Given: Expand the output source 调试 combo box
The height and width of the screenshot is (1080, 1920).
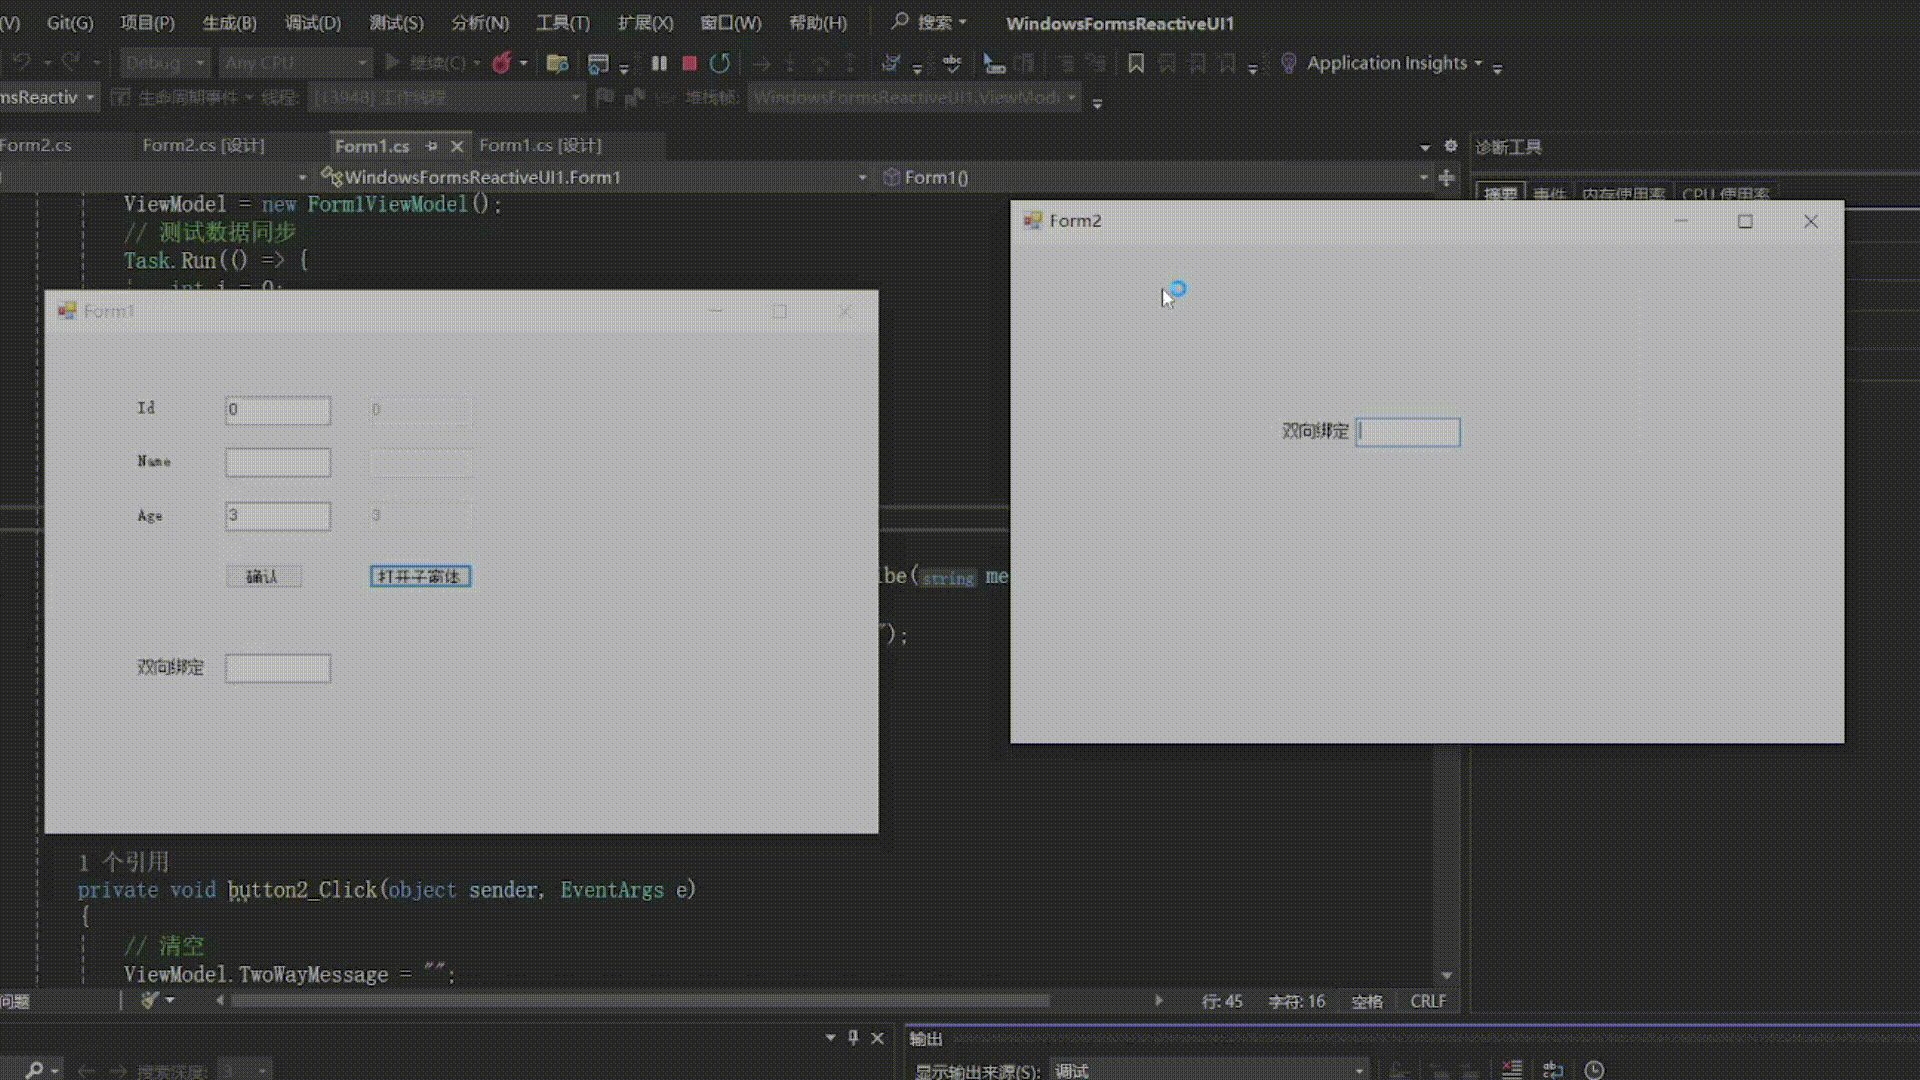Looking at the screenshot, I should [x=1359, y=1071].
